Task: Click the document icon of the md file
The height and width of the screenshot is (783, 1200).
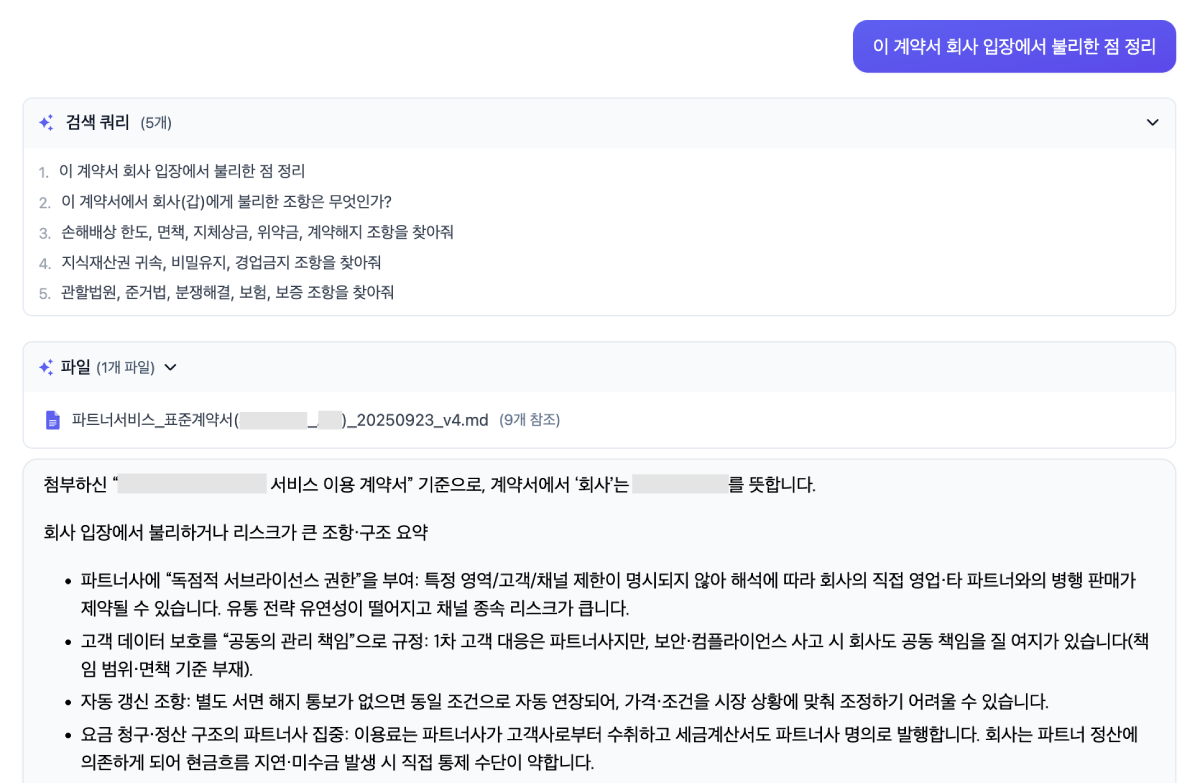Action: pyautogui.click(x=53, y=420)
